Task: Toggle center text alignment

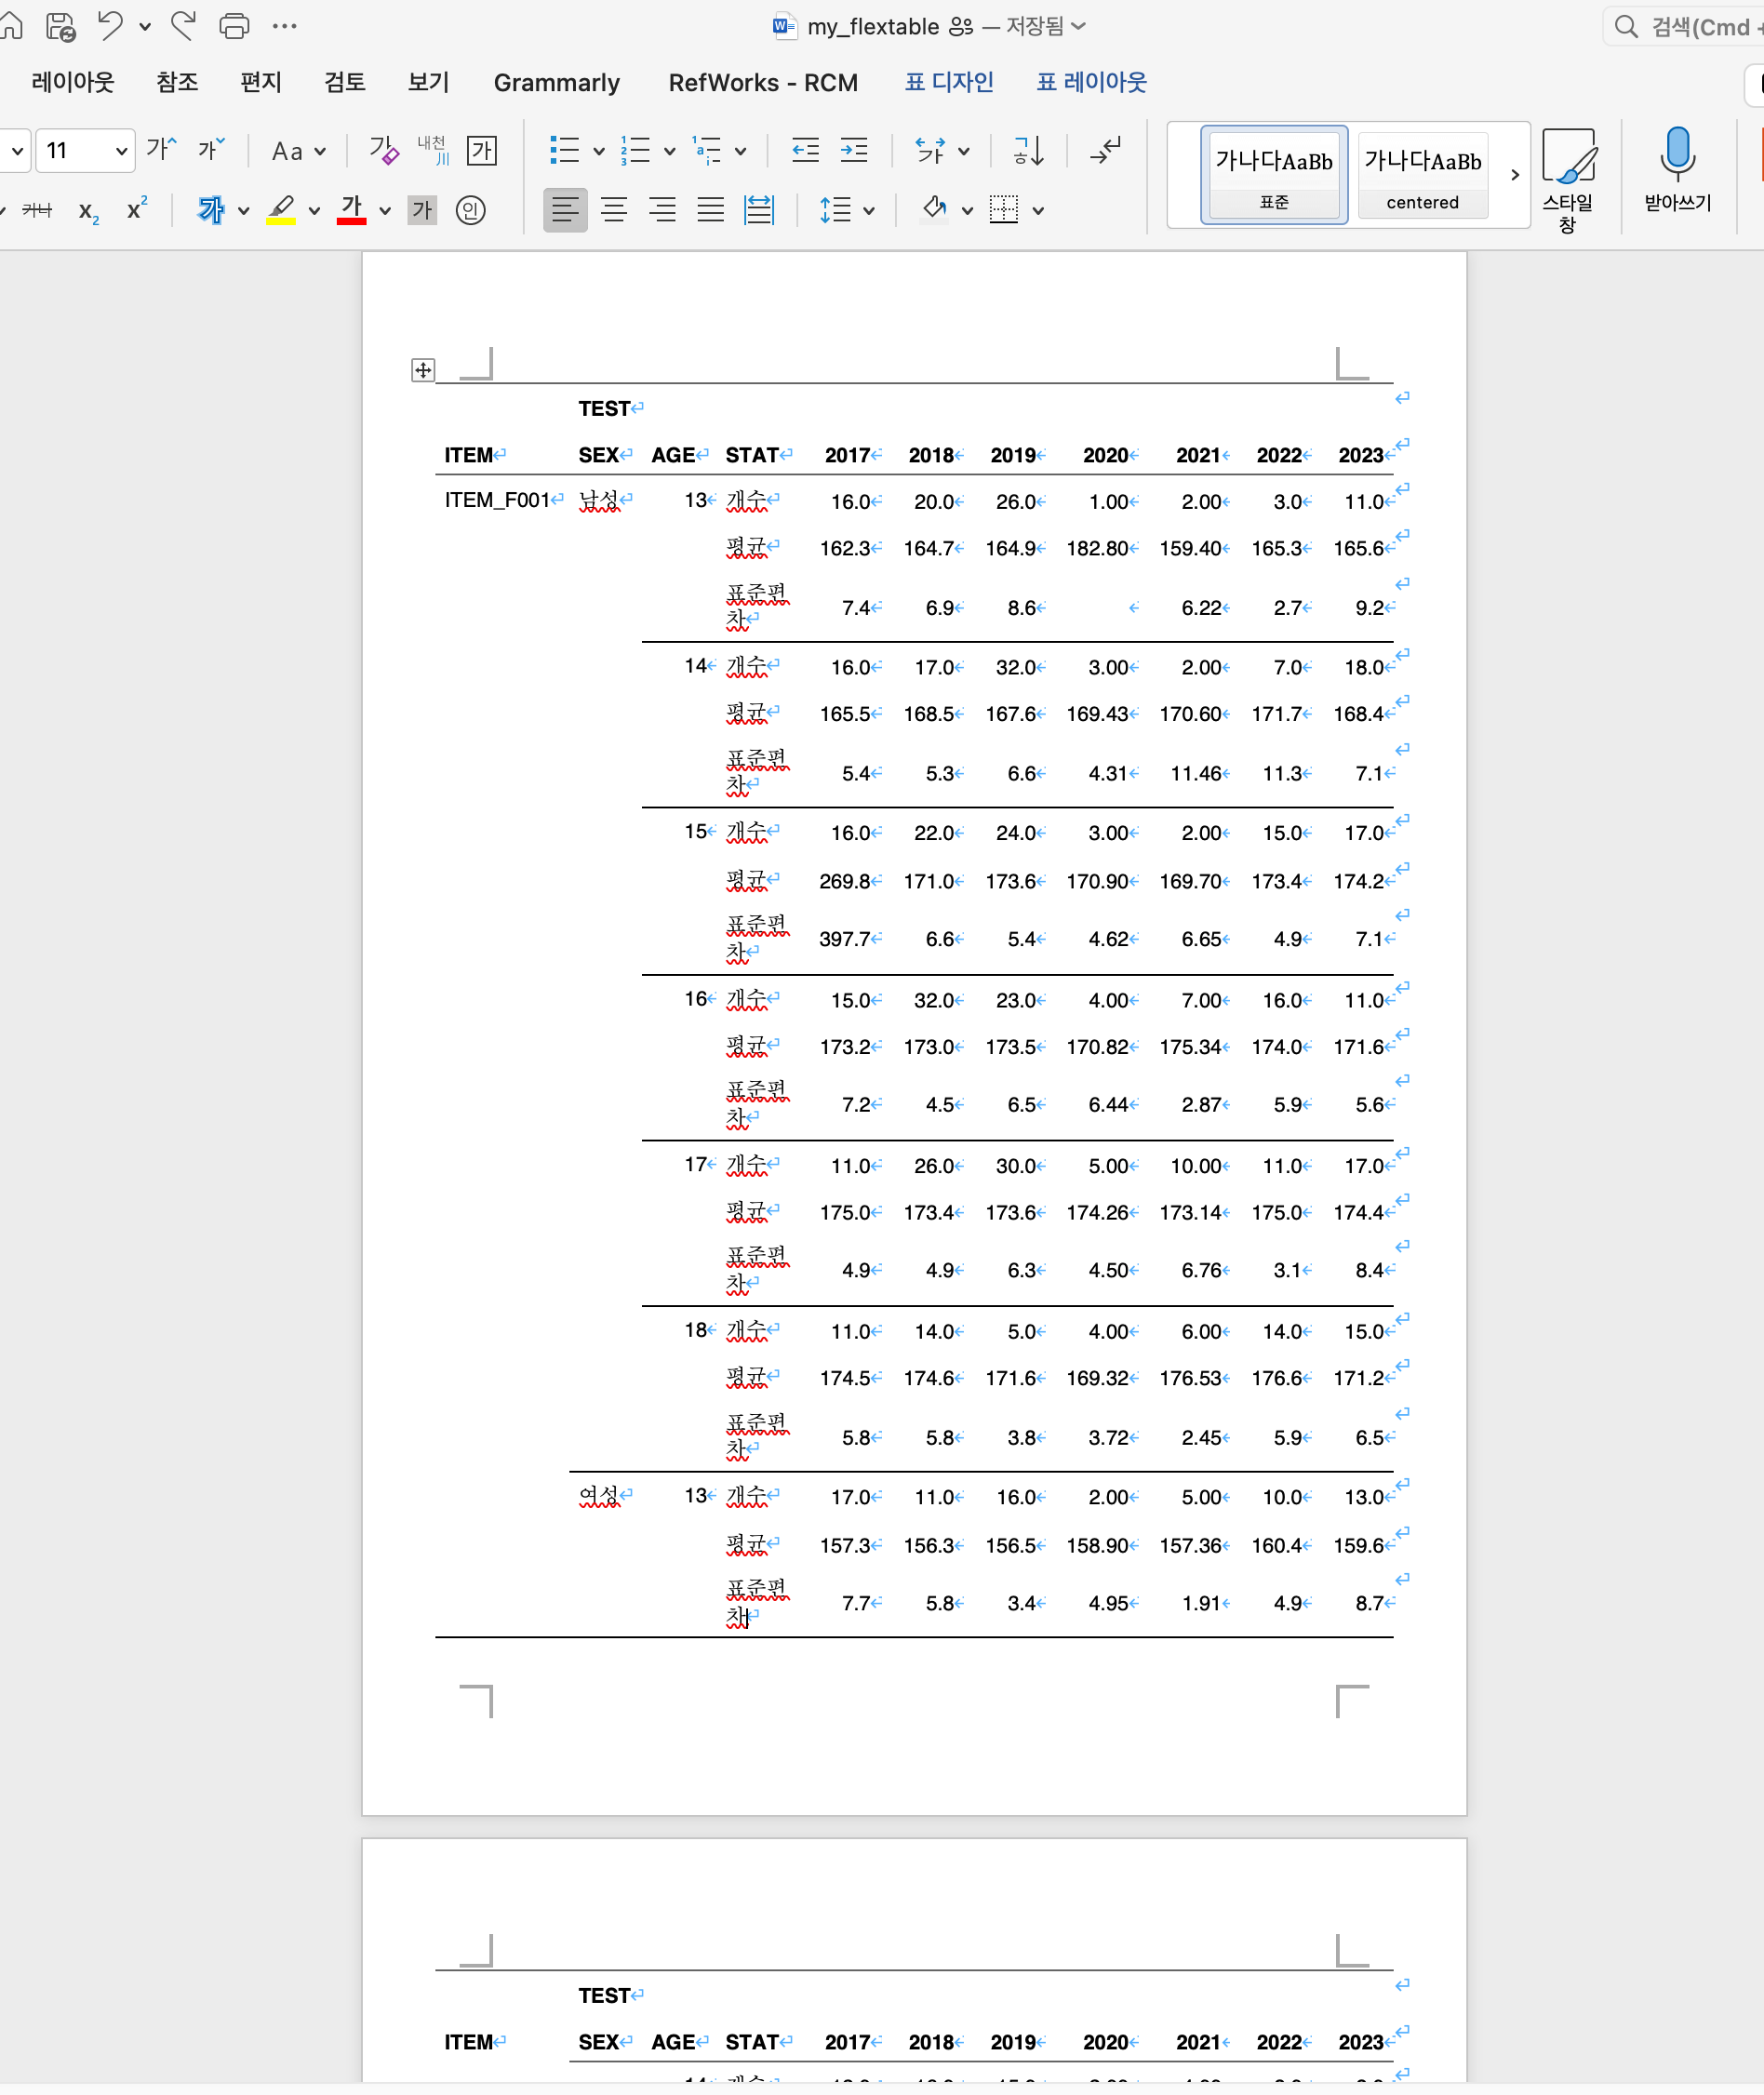Action: (x=614, y=210)
